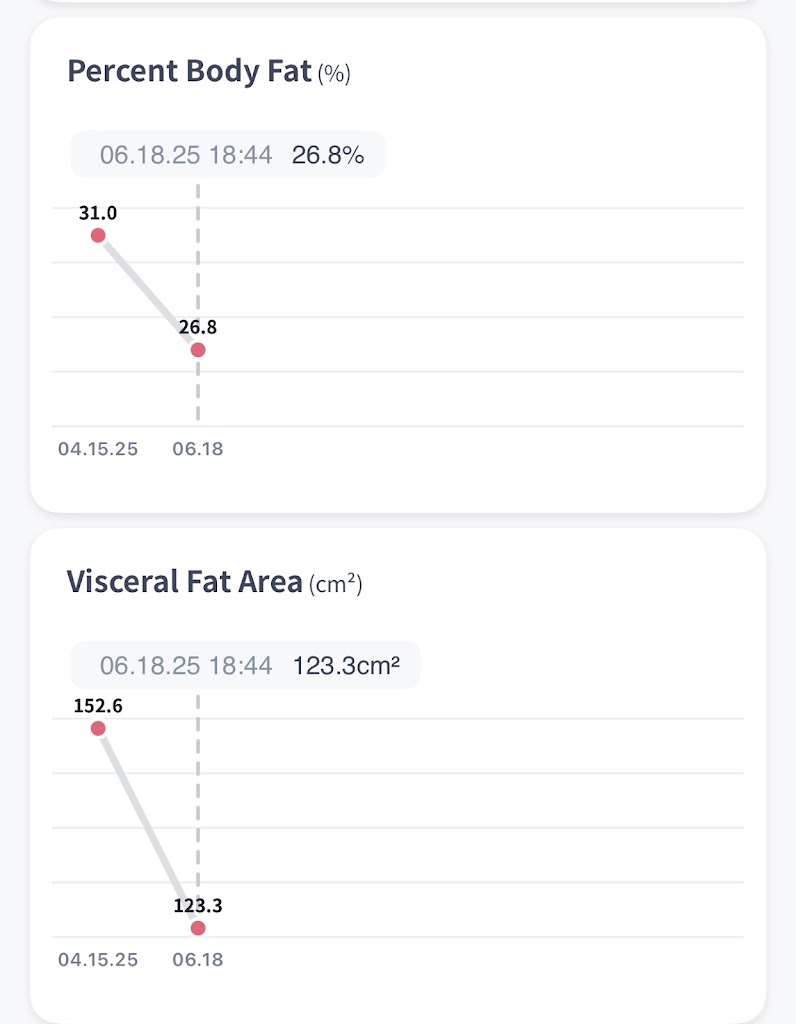Tap the (%) unit label beside Percent Body Fat
The width and height of the screenshot is (796, 1024).
pyautogui.click(x=334, y=74)
